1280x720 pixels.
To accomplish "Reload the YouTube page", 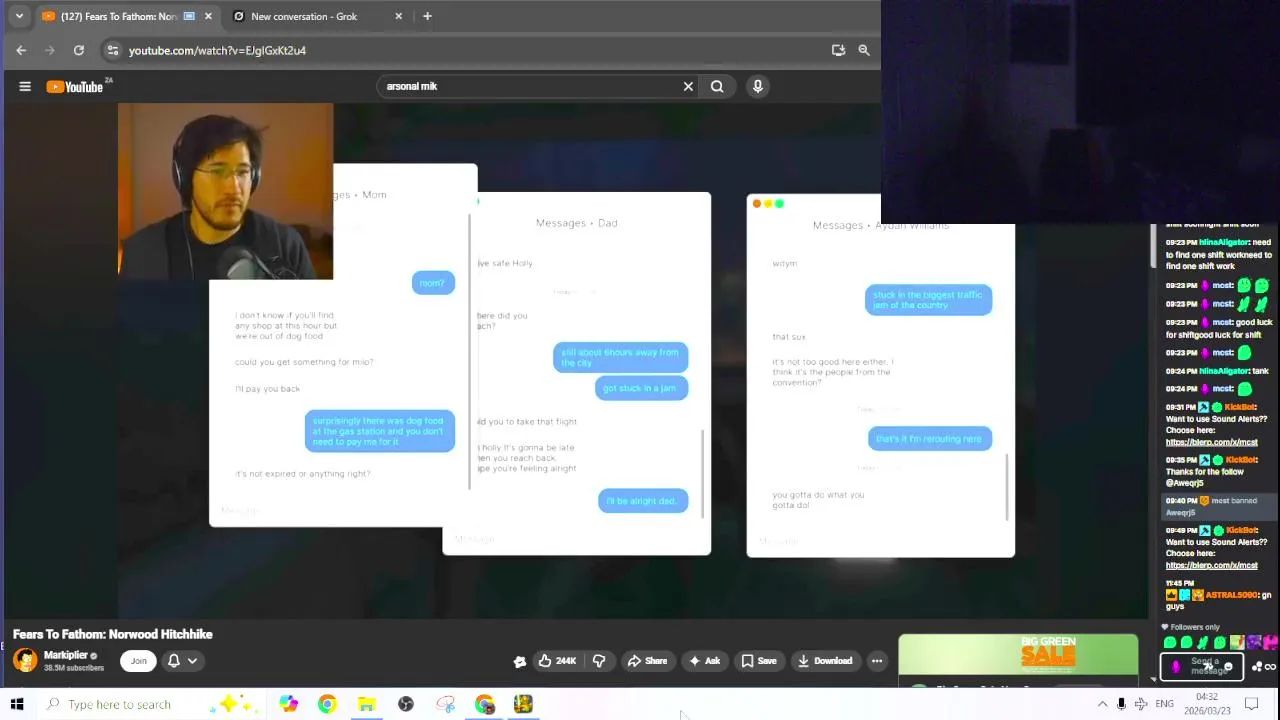I will coord(79,50).
